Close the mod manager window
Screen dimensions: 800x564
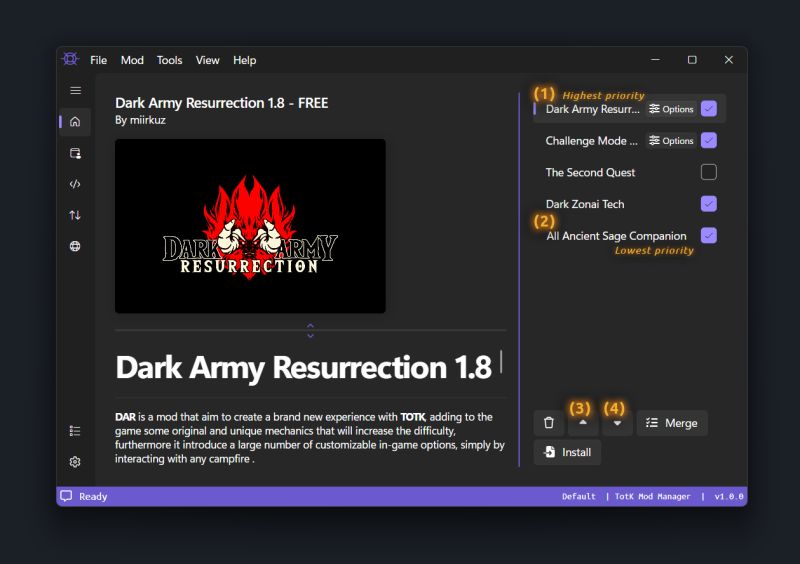pos(729,60)
